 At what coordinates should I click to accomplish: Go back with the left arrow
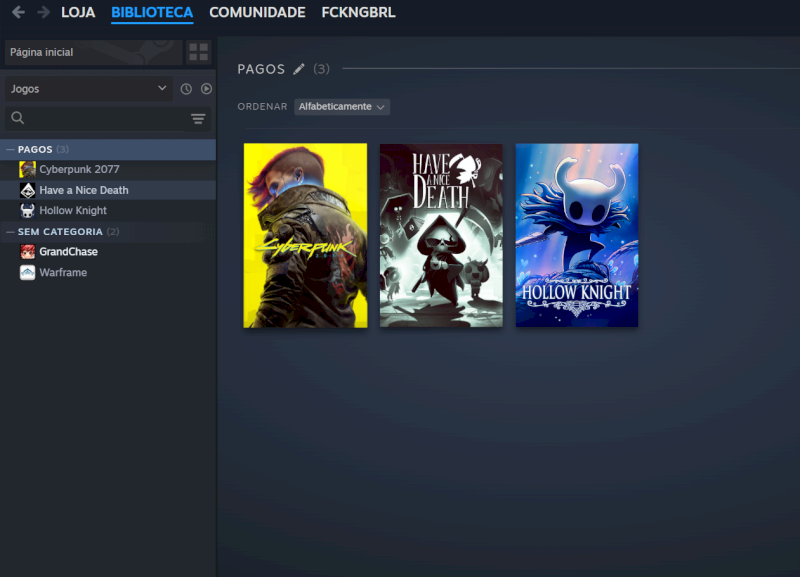coord(18,12)
